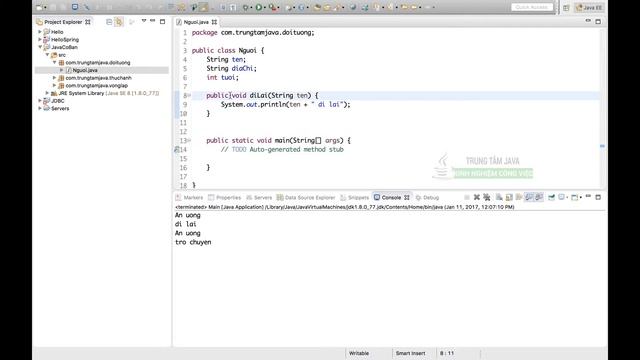Click Remove All Terminated Launches double-X icon

tap(487, 197)
